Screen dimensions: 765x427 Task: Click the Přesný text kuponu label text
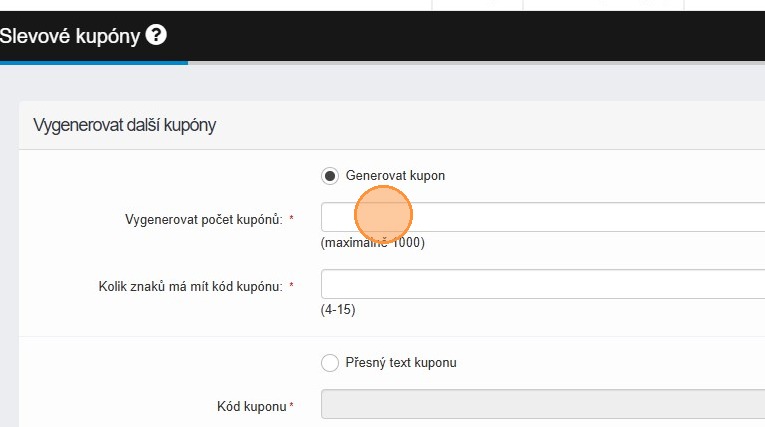pos(401,363)
